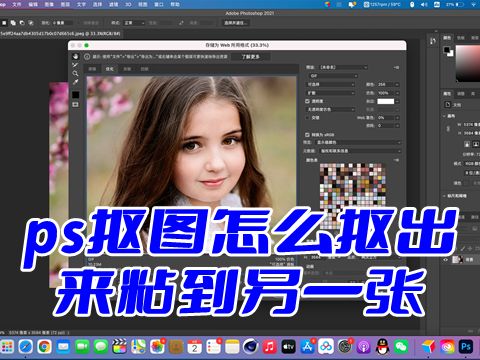Image resolution: width=480 pixels, height=360 pixels.
Task: Select the open jpeg document tab
Action: (61, 33)
